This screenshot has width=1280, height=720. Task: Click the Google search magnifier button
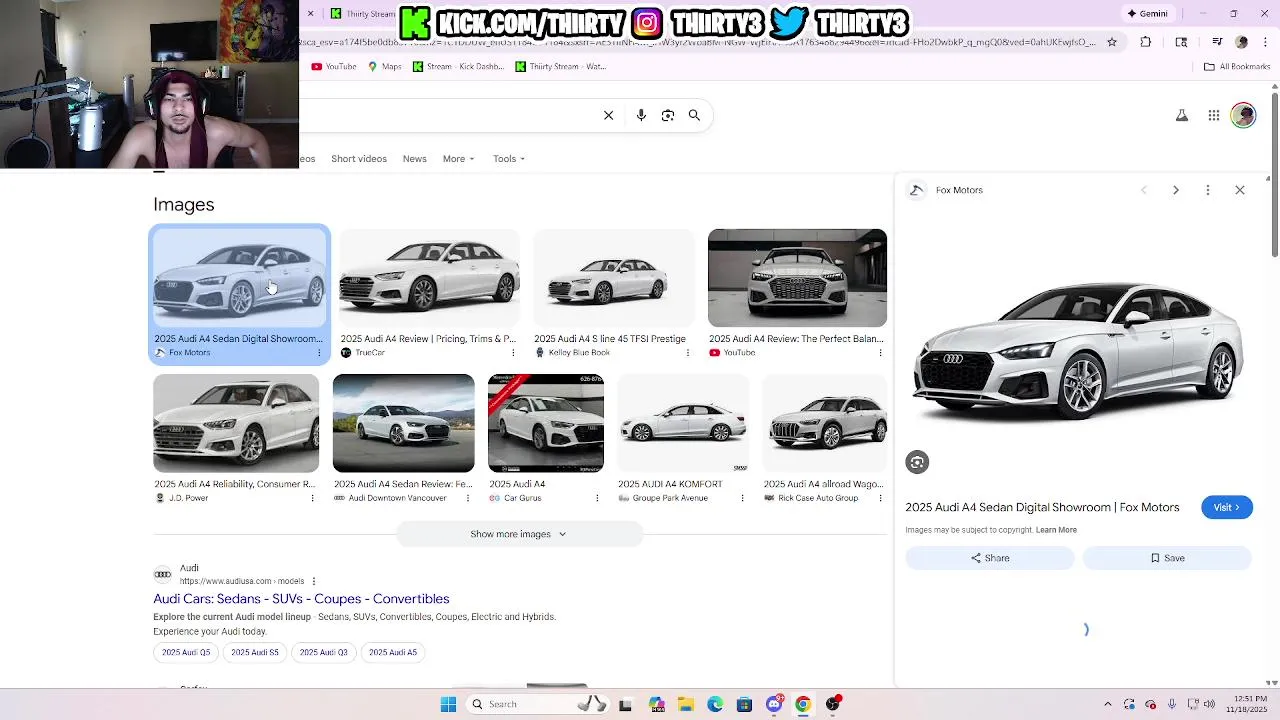point(694,115)
